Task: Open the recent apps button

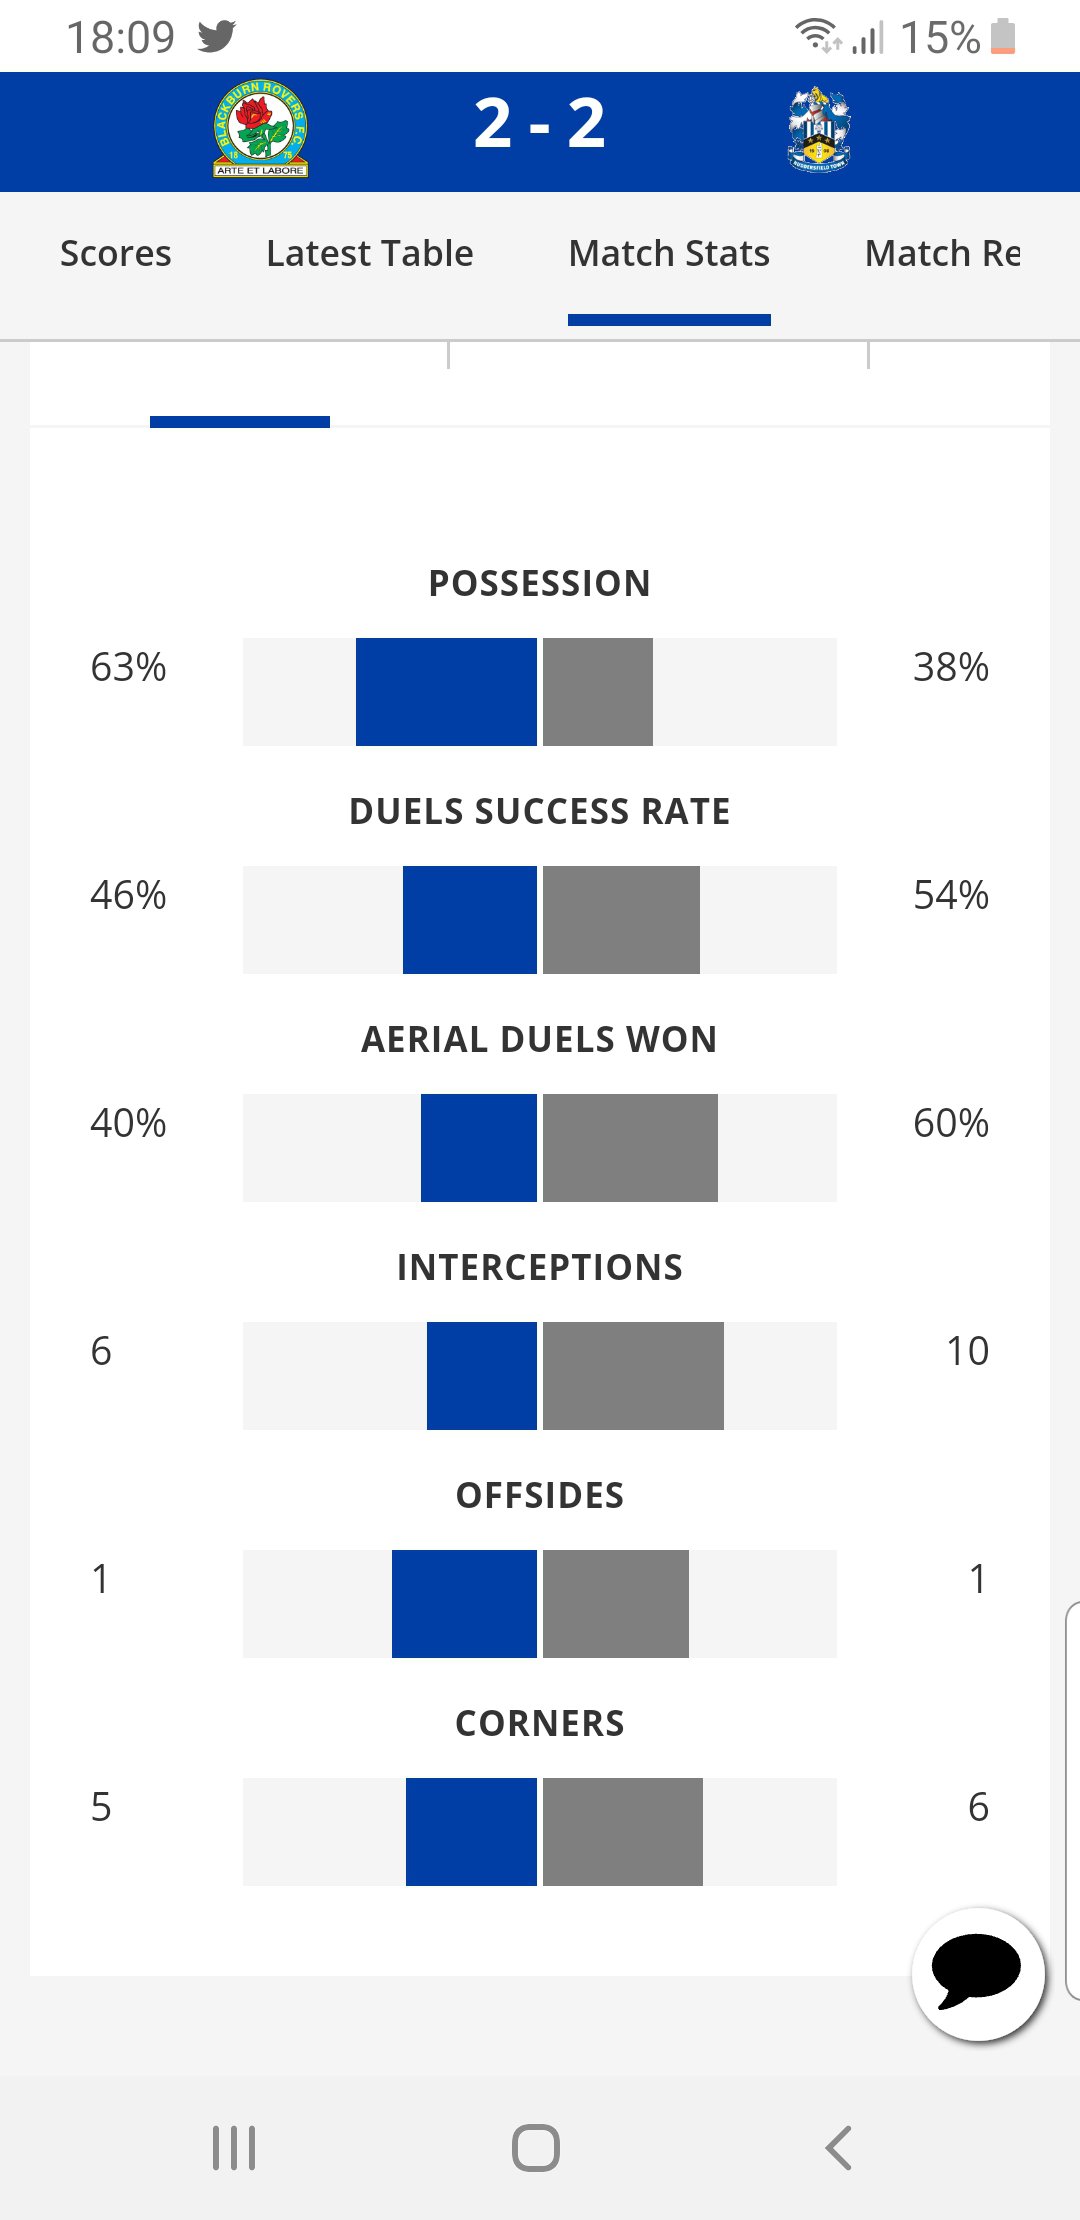Action: point(234,2147)
